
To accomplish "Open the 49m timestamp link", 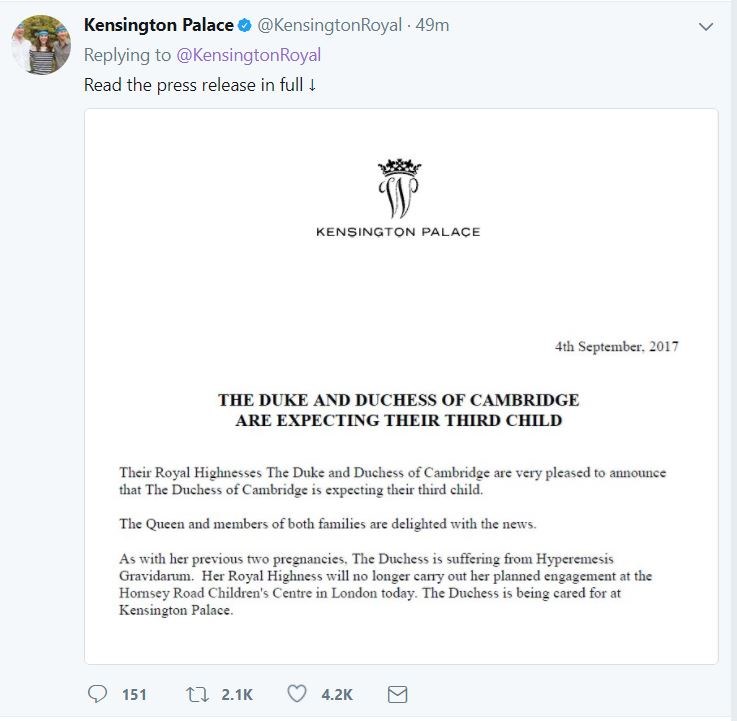I will click(433, 25).
